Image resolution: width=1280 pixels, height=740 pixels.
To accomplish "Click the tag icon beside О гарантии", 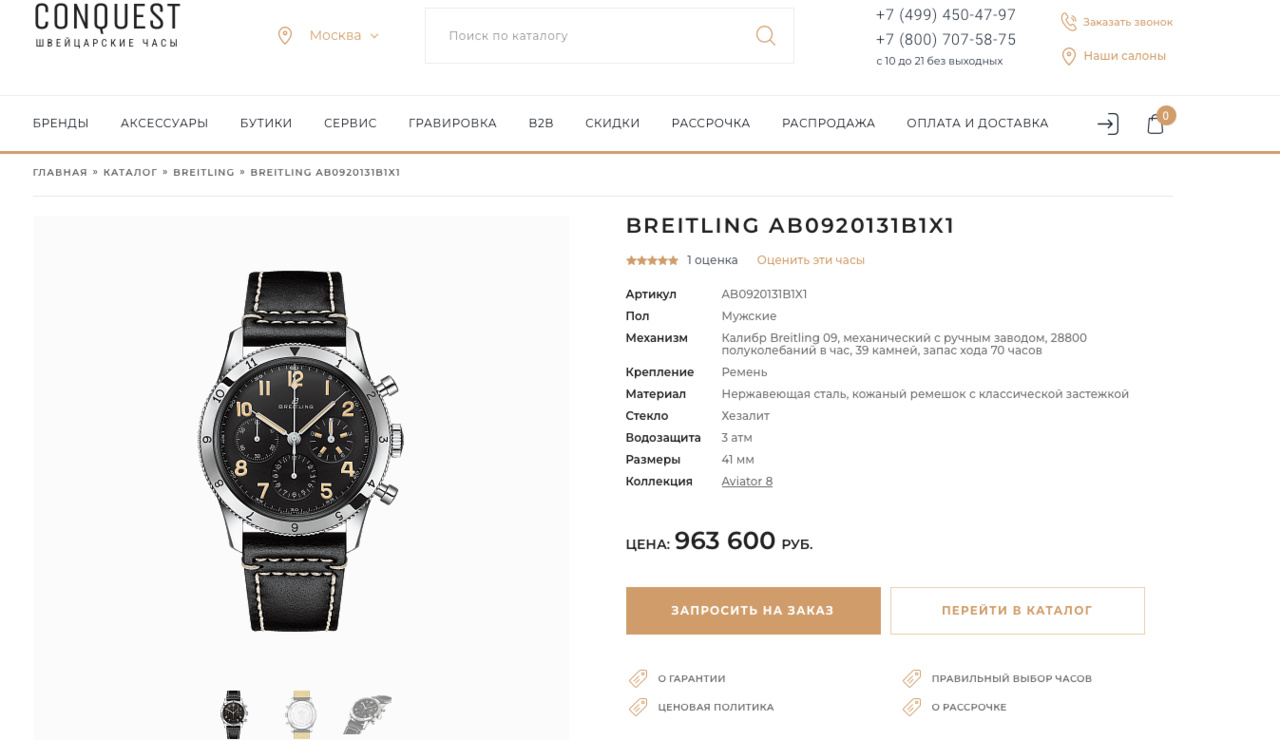I will pyautogui.click(x=638, y=679).
